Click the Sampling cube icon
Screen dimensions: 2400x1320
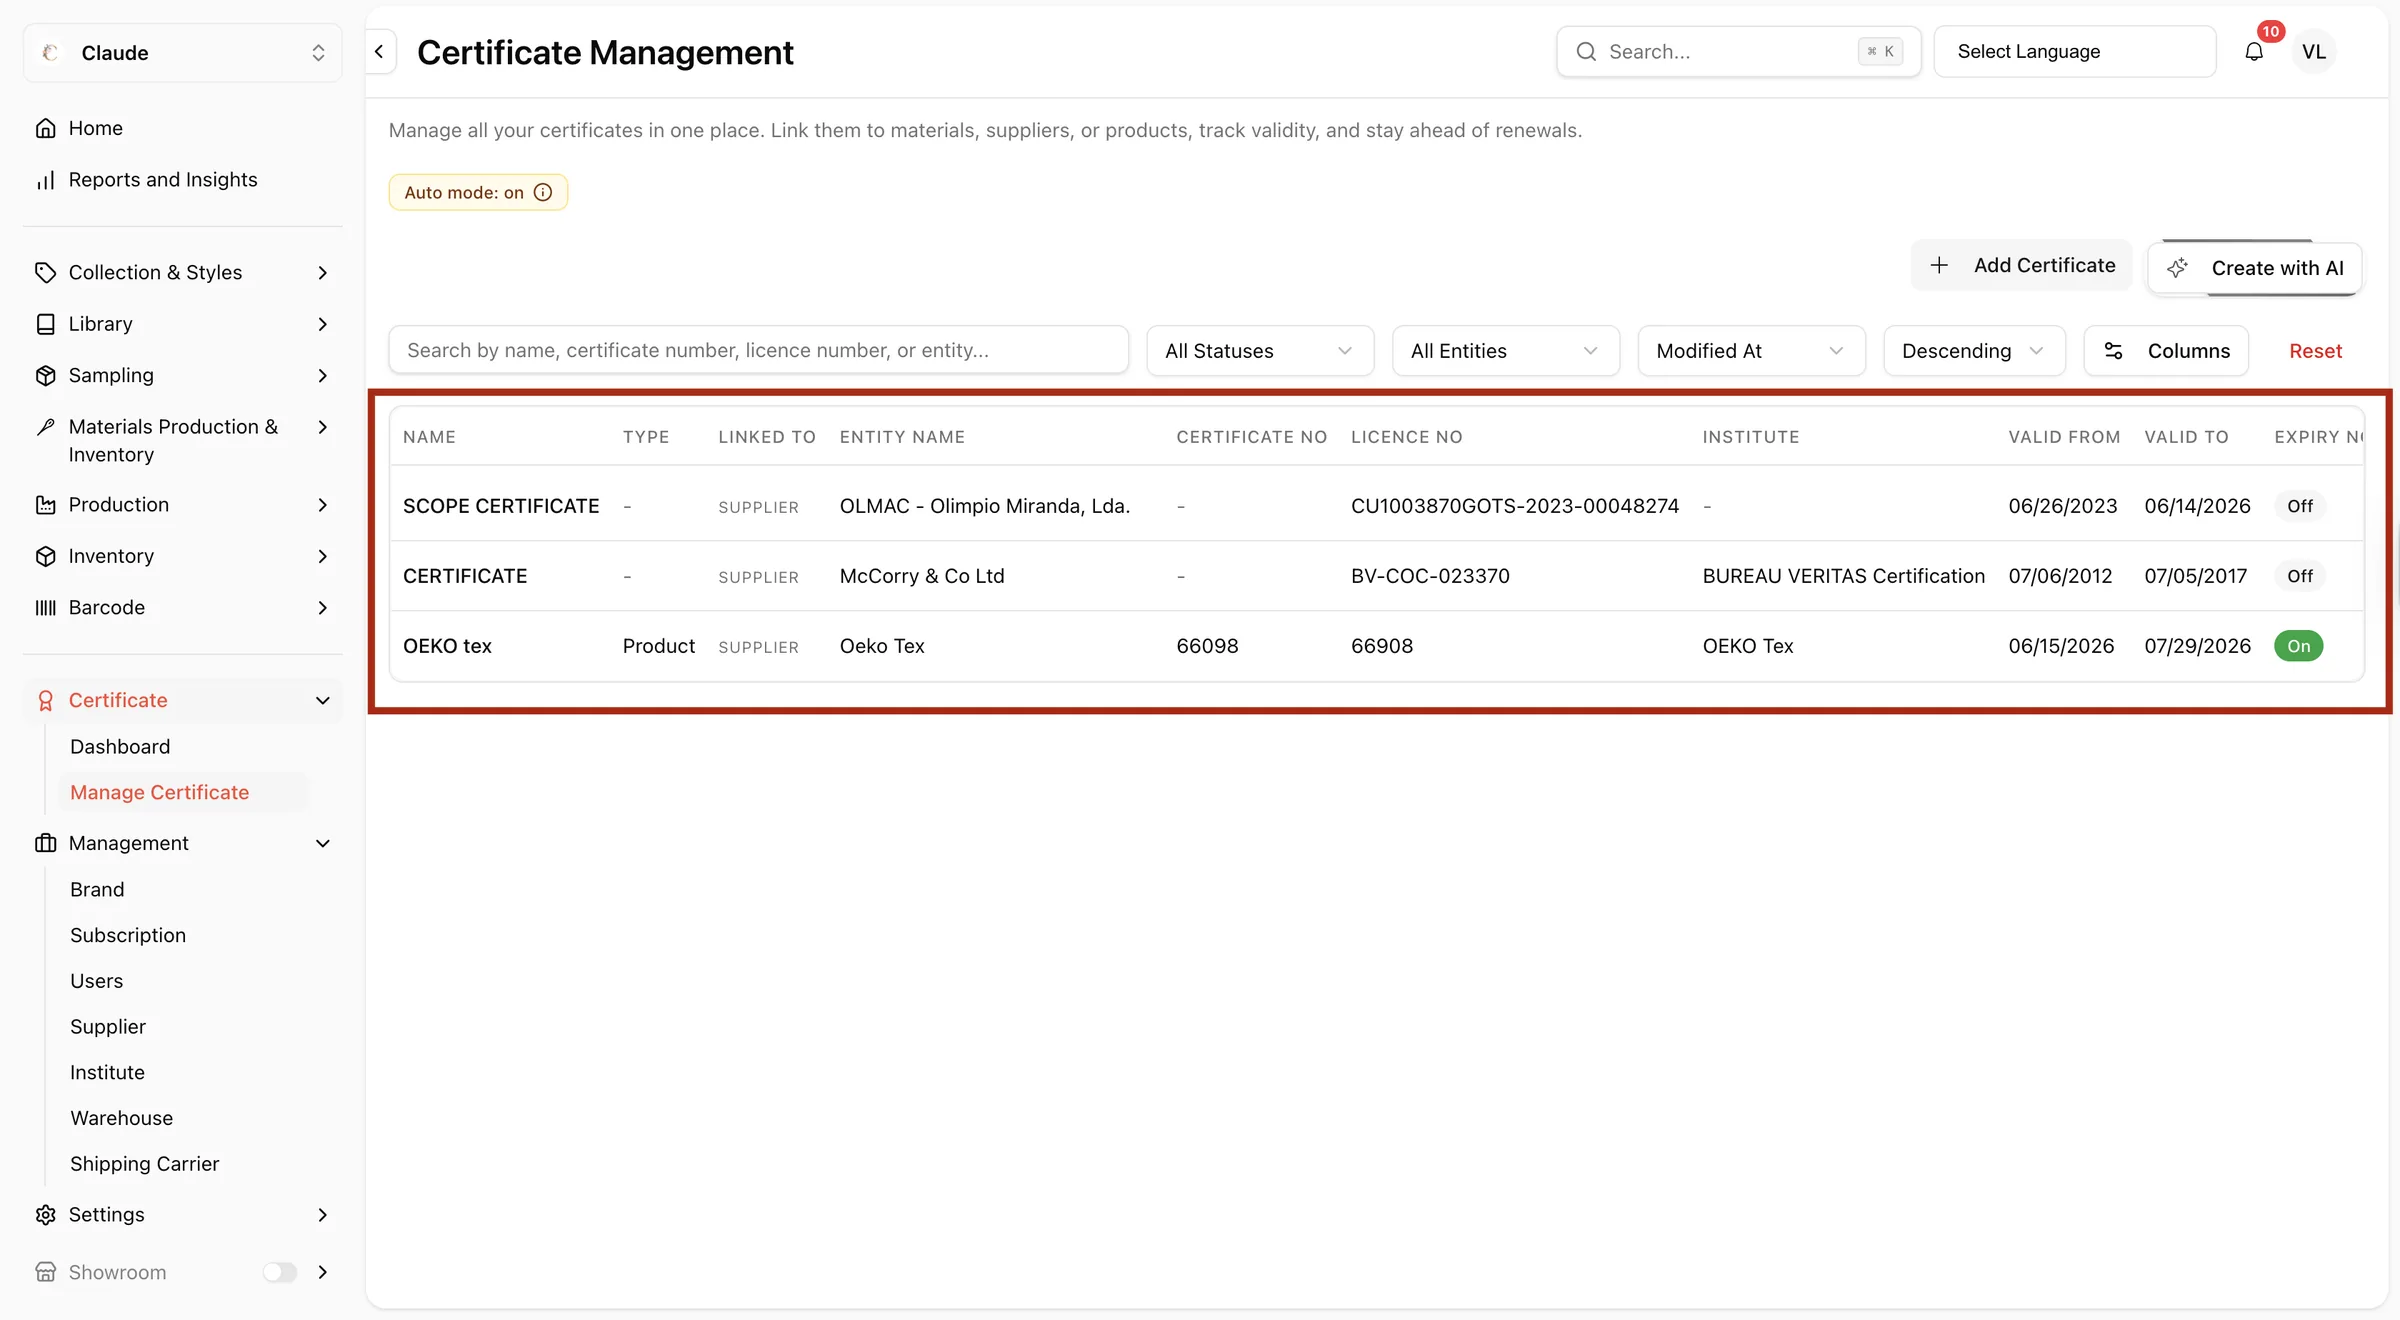point(45,375)
